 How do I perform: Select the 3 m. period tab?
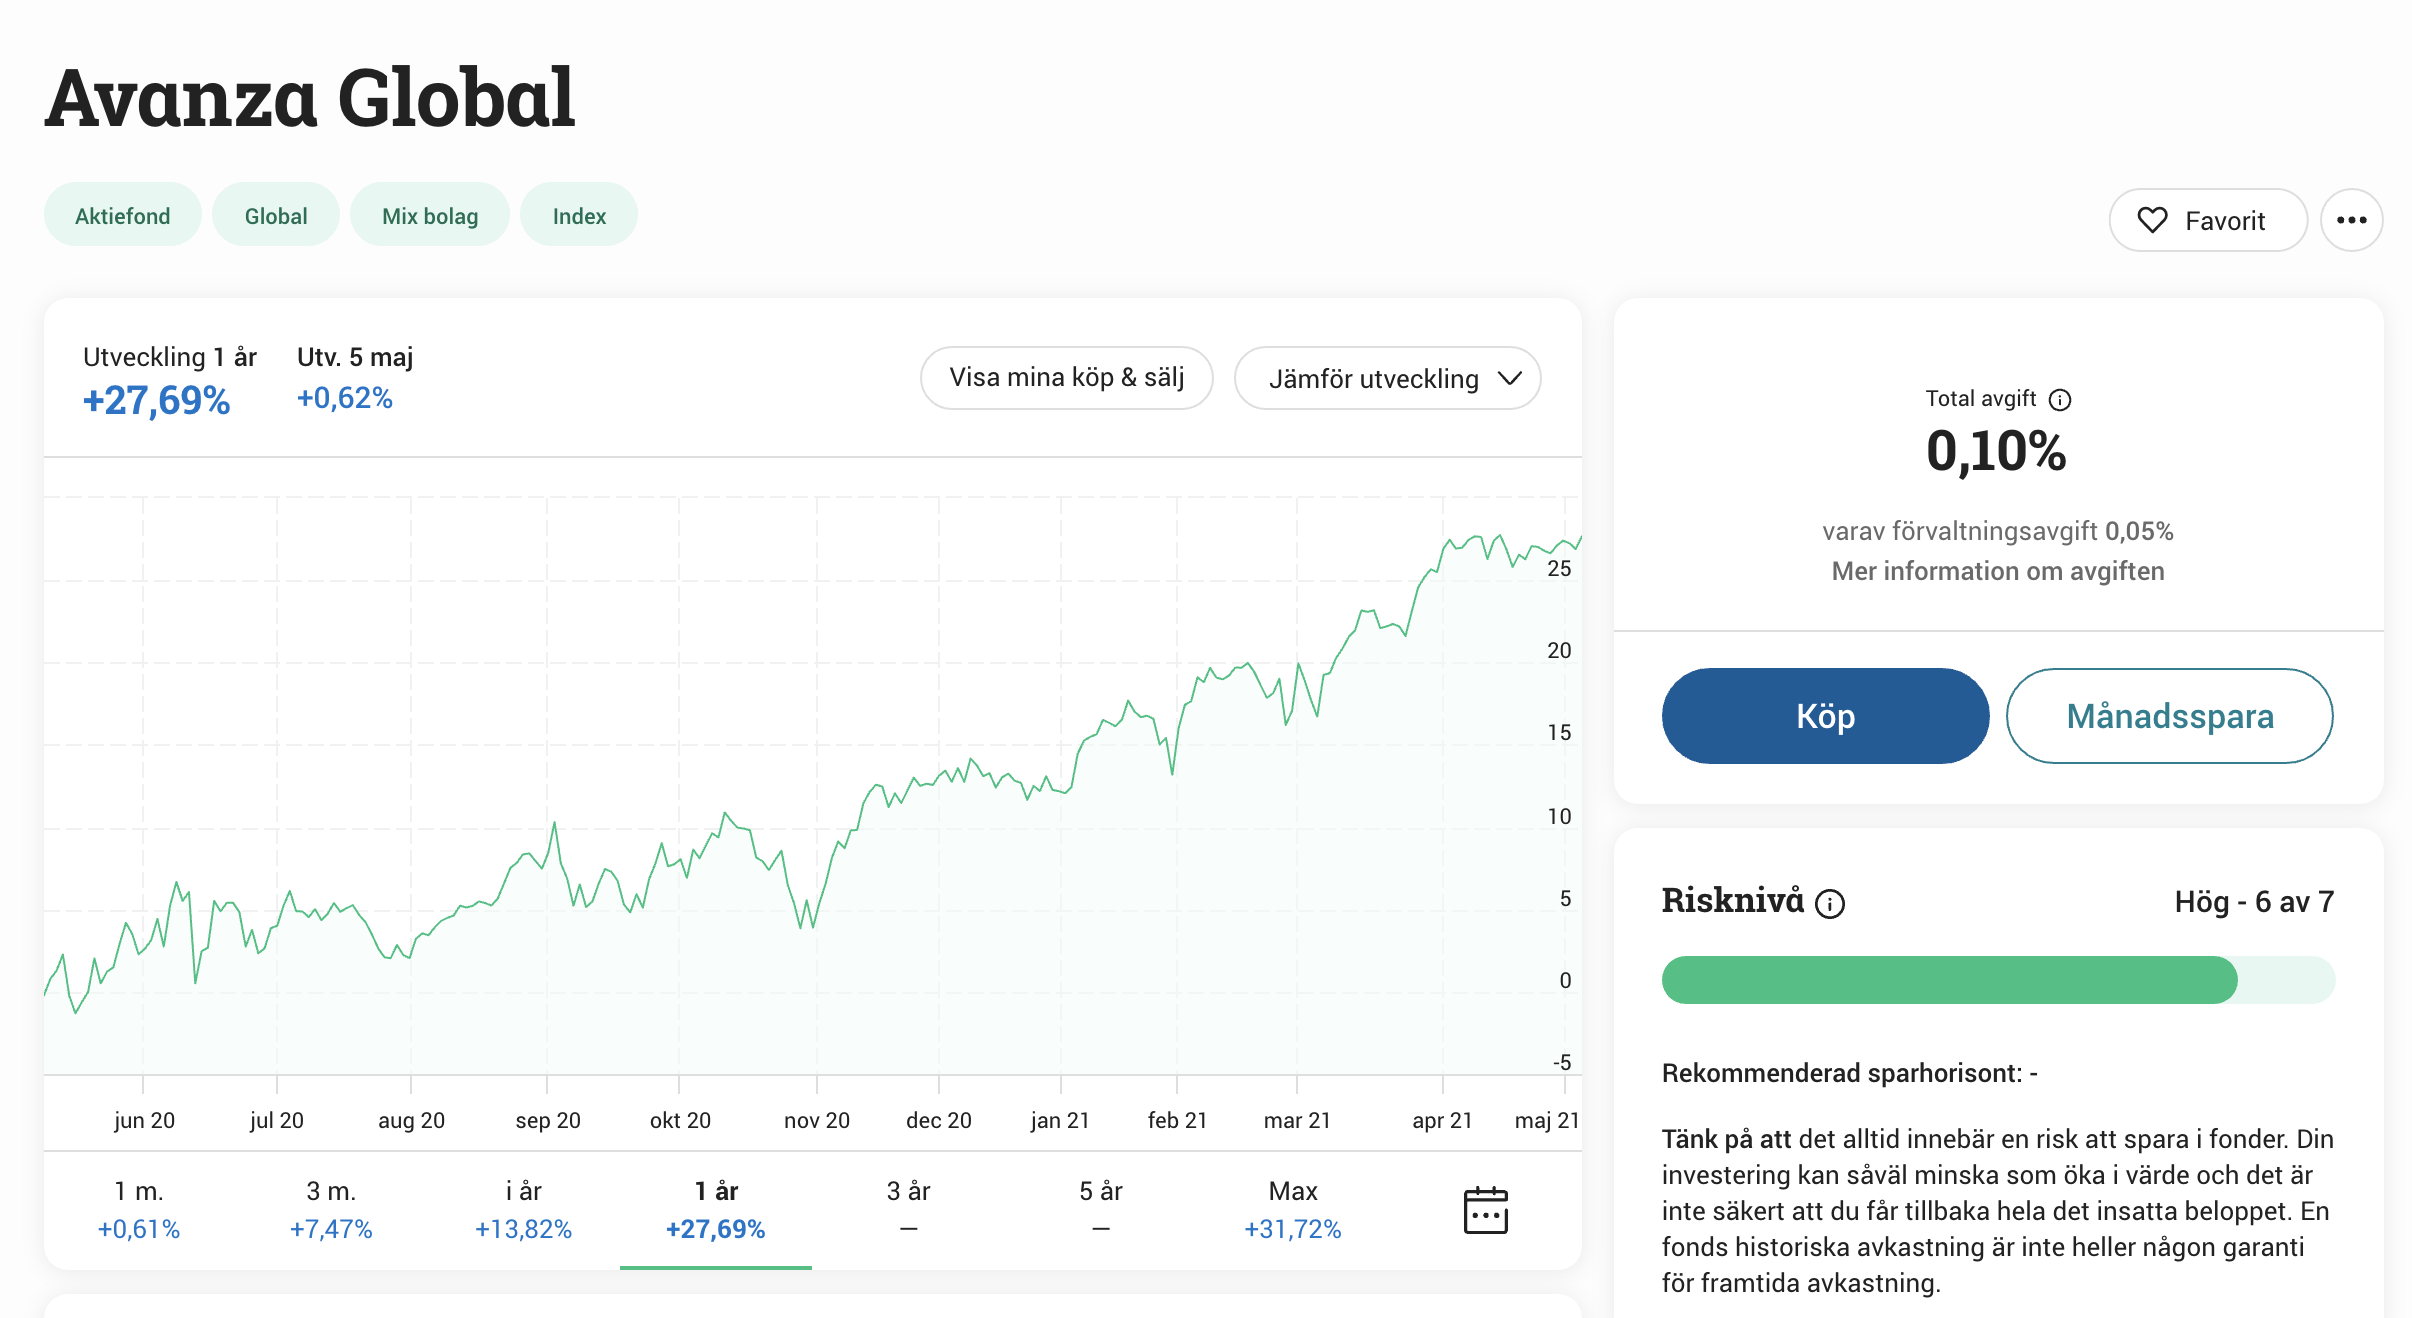tap(331, 1209)
